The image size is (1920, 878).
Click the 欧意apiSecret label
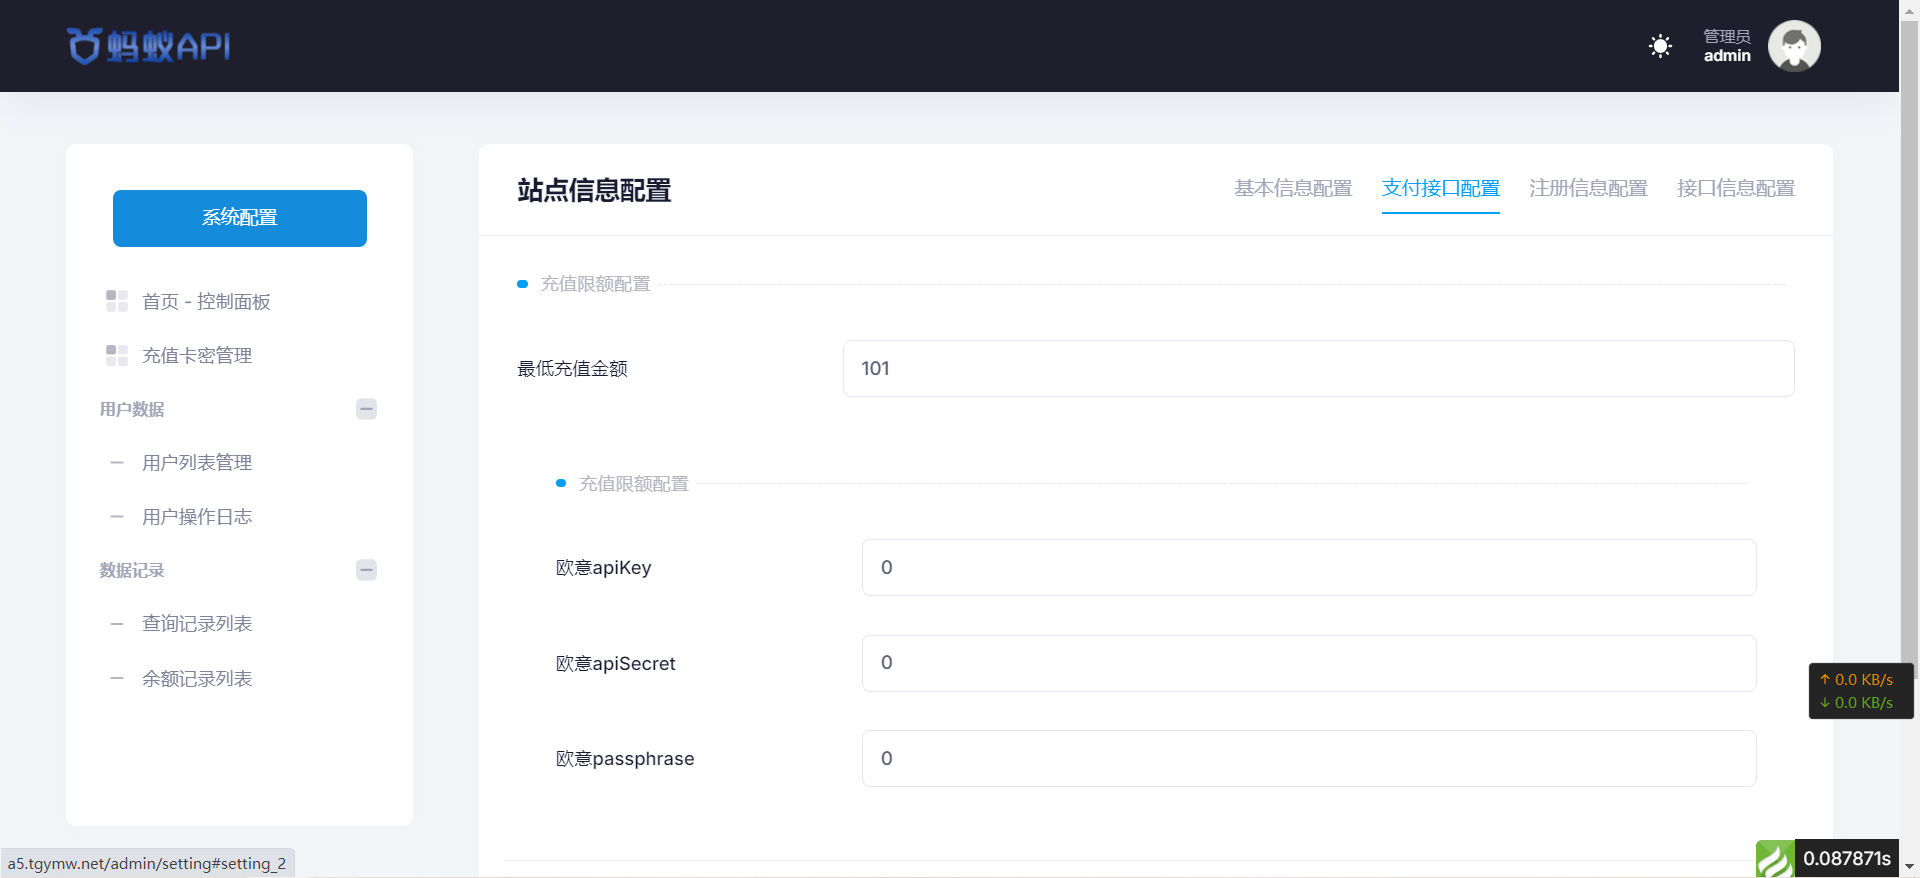pyautogui.click(x=615, y=664)
